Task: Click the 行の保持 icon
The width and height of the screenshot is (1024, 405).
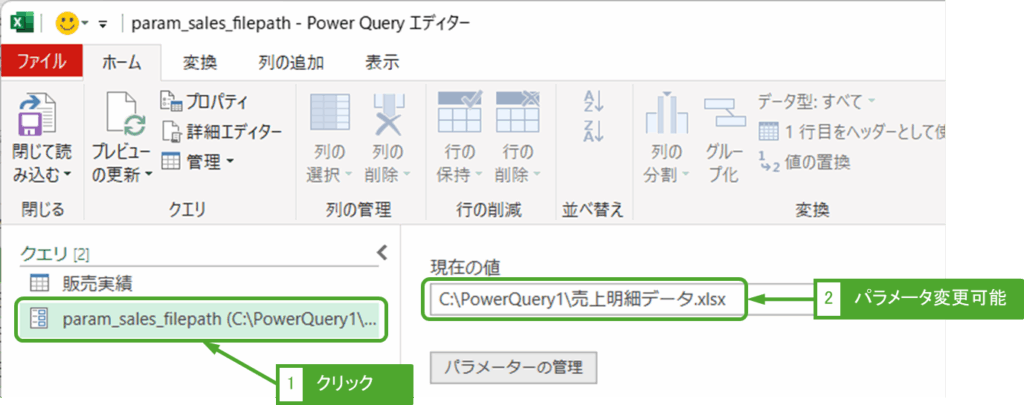Action: 460,112
